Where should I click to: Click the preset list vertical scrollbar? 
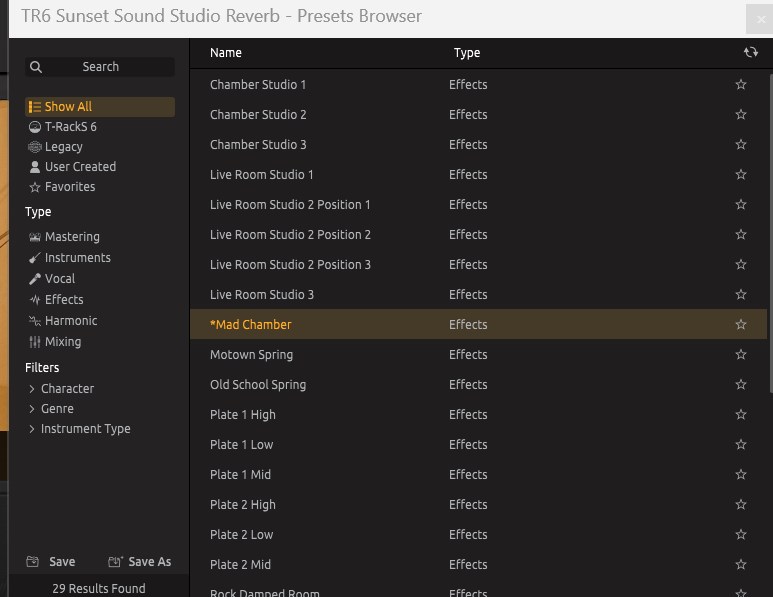tap(769, 230)
